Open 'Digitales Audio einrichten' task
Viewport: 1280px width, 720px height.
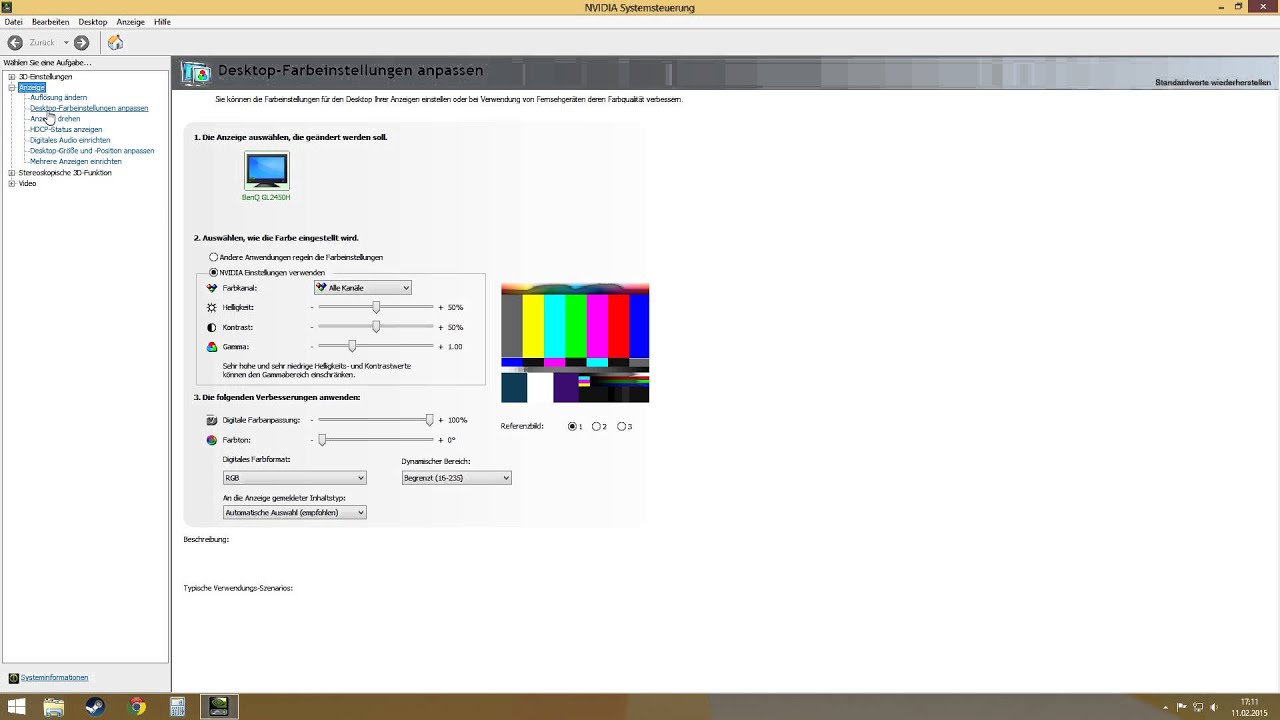(70, 141)
